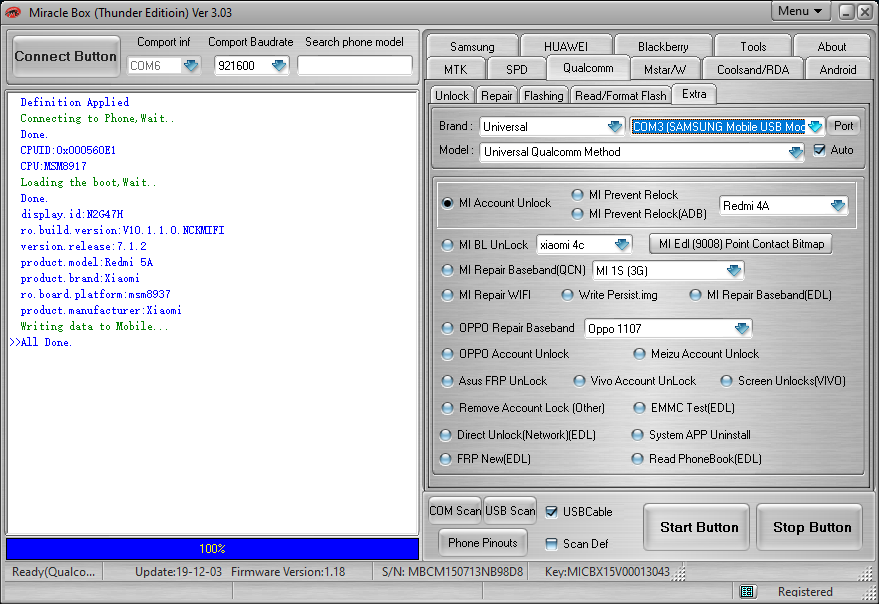Switch to the Blackberry tab

click(x=663, y=46)
